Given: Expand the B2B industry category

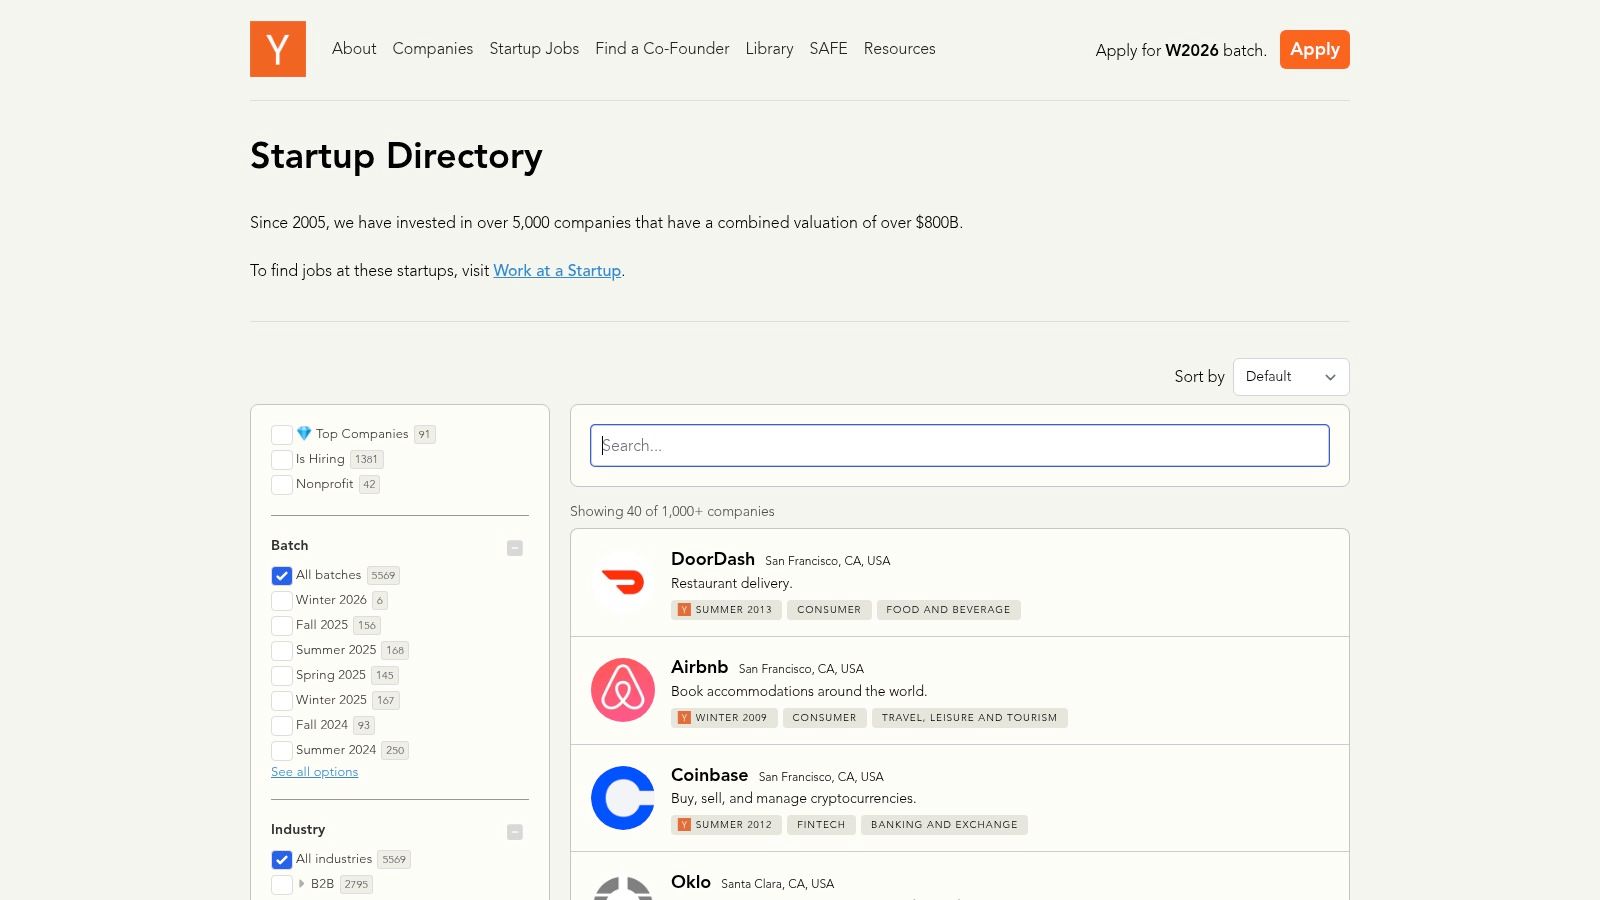Looking at the screenshot, I should pos(300,884).
